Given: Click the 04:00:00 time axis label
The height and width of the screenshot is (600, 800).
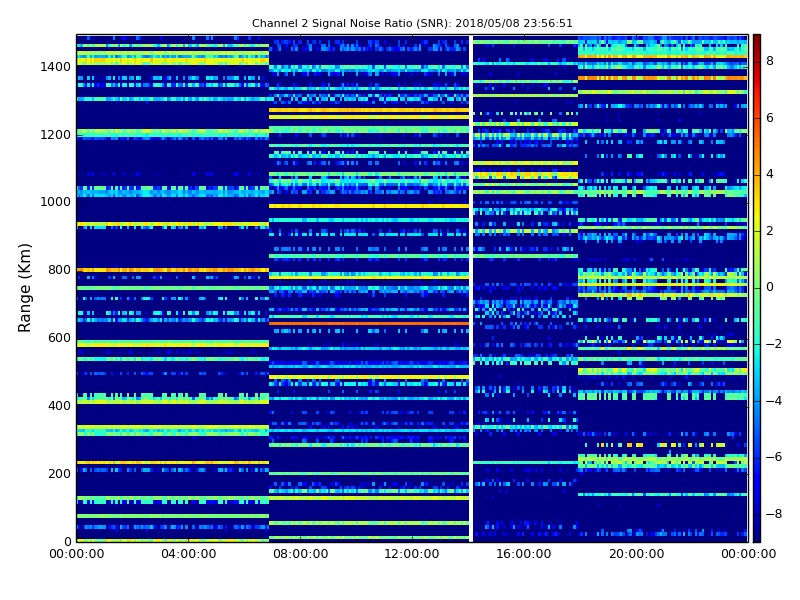Looking at the screenshot, I should pyautogui.click(x=189, y=554).
